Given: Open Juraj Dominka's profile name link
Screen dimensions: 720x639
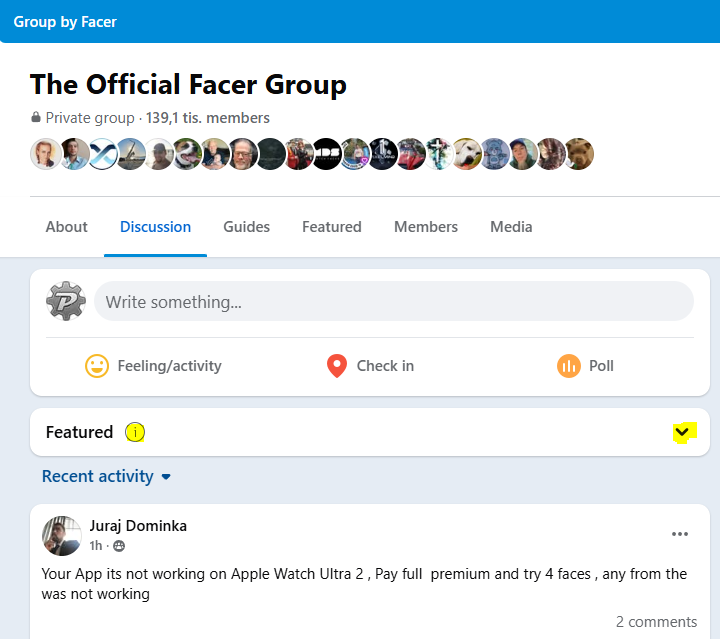Looking at the screenshot, I should coord(138,526).
